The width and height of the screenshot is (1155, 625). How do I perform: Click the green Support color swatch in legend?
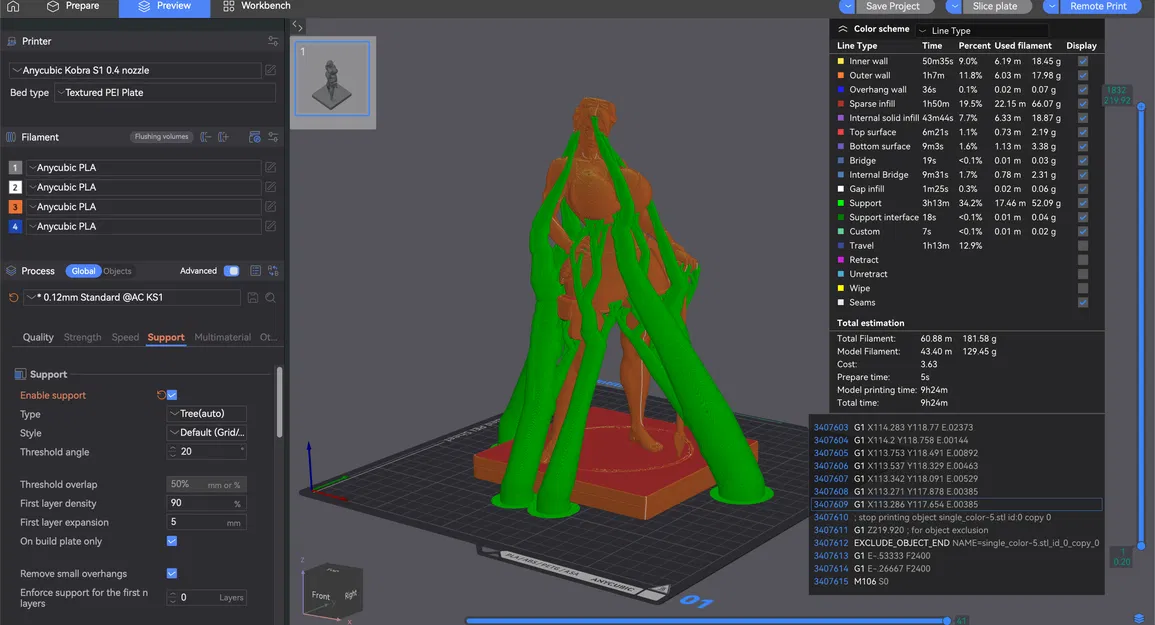click(841, 203)
